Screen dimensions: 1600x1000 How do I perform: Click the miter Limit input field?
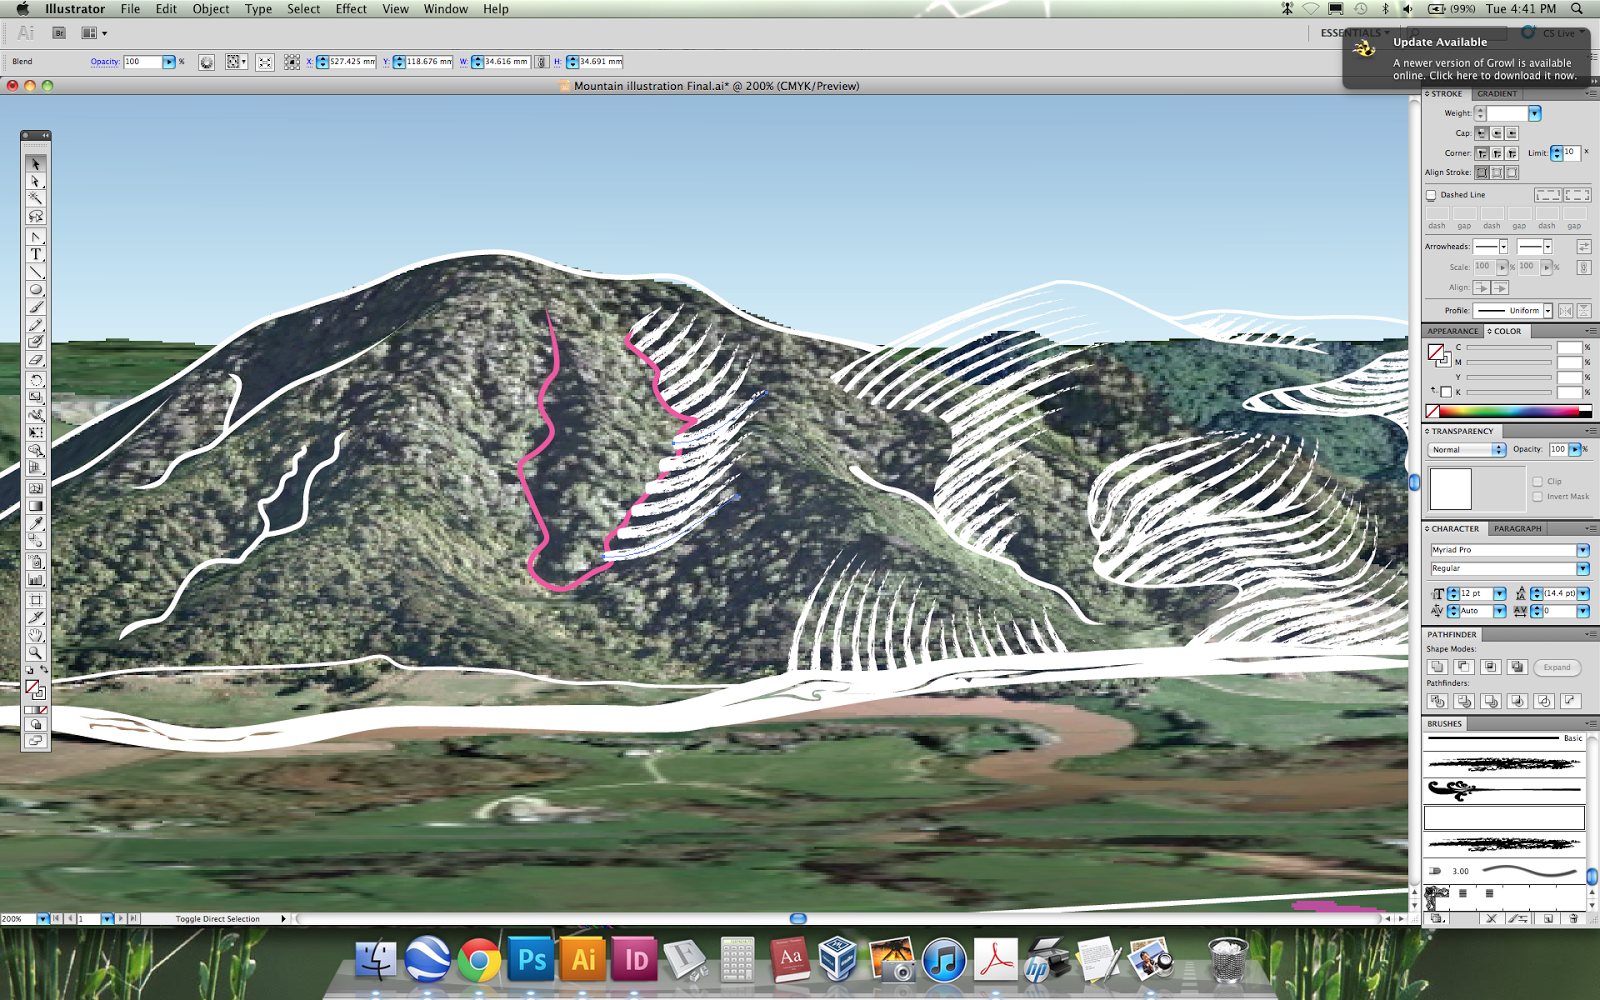[x=1571, y=153]
